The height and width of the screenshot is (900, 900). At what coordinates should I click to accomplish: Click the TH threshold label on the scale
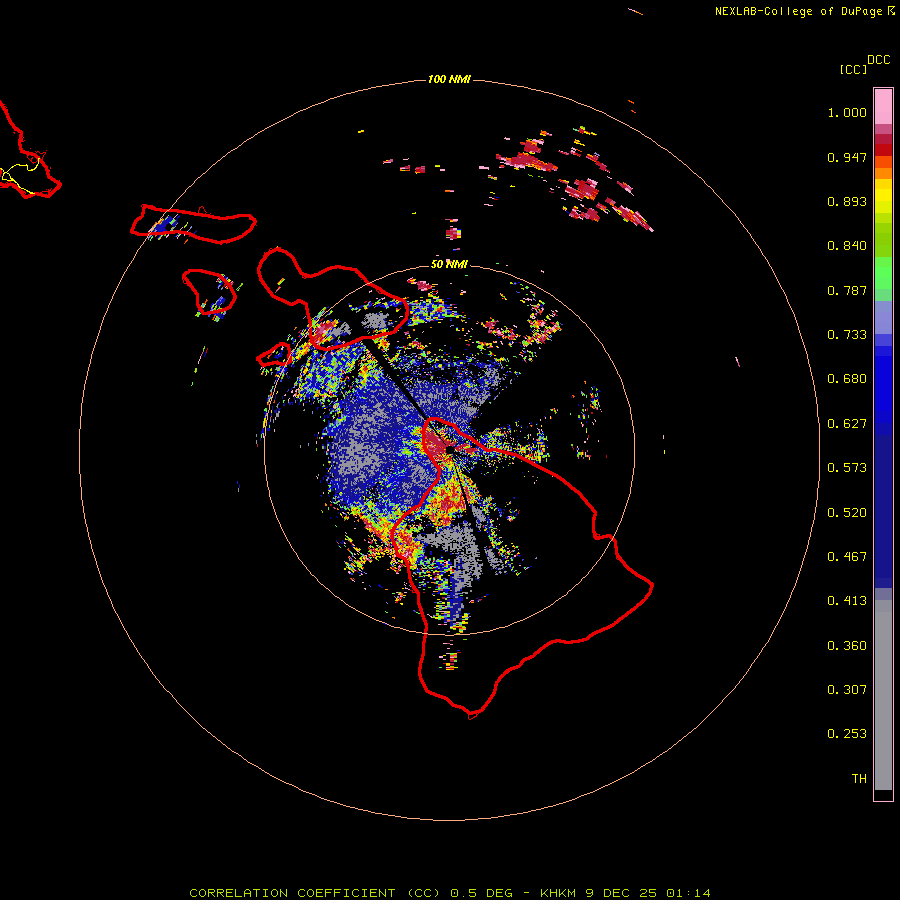click(859, 779)
